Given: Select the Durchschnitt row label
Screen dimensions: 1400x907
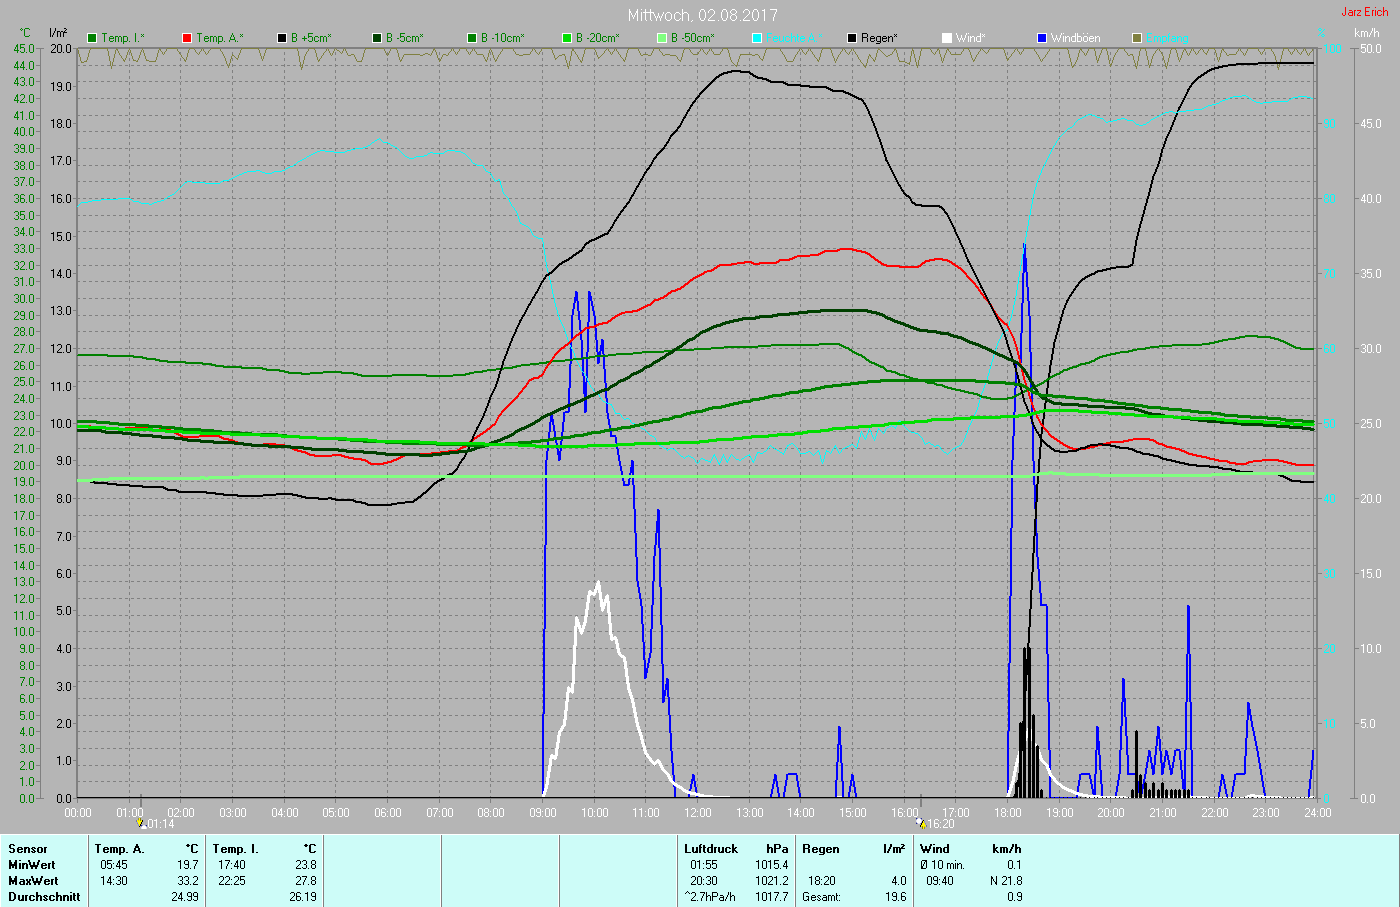Looking at the screenshot, I should point(44,897).
